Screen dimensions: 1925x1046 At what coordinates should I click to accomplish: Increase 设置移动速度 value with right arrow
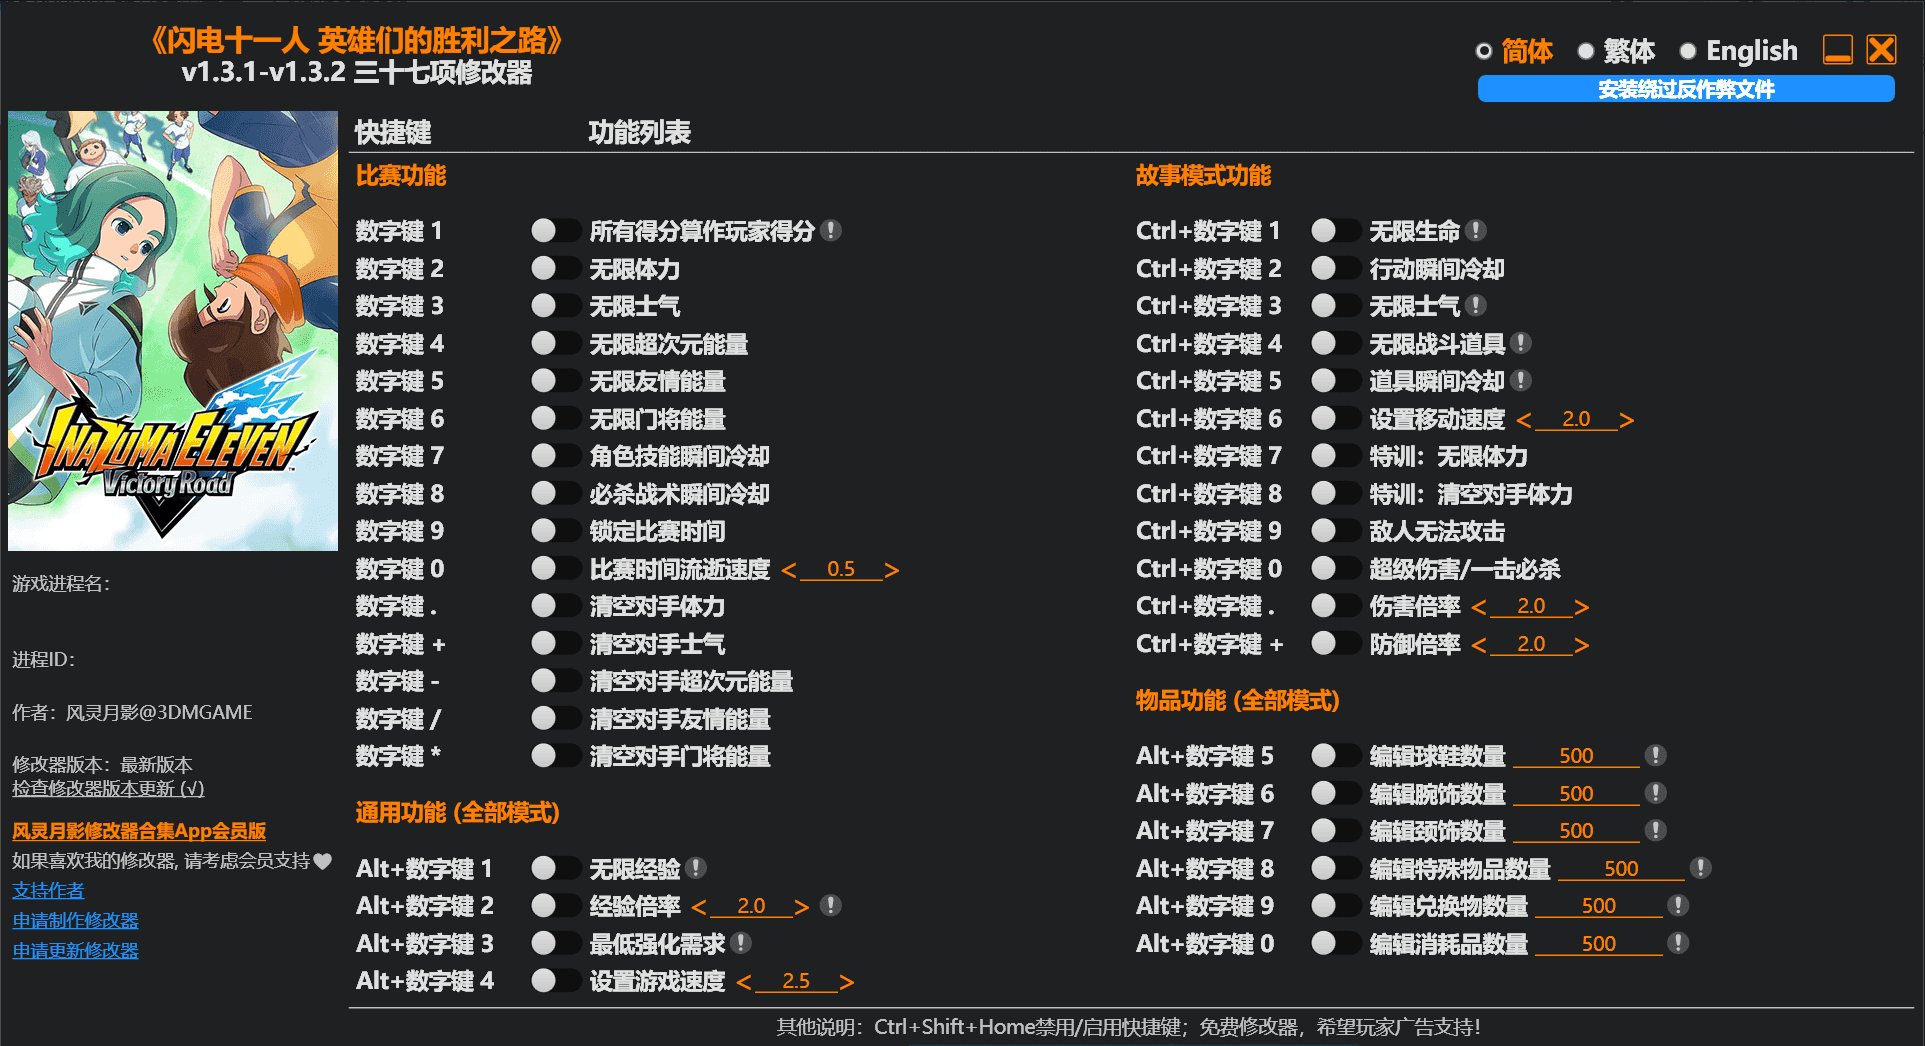pyautogui.click(x=1627, y=420)
